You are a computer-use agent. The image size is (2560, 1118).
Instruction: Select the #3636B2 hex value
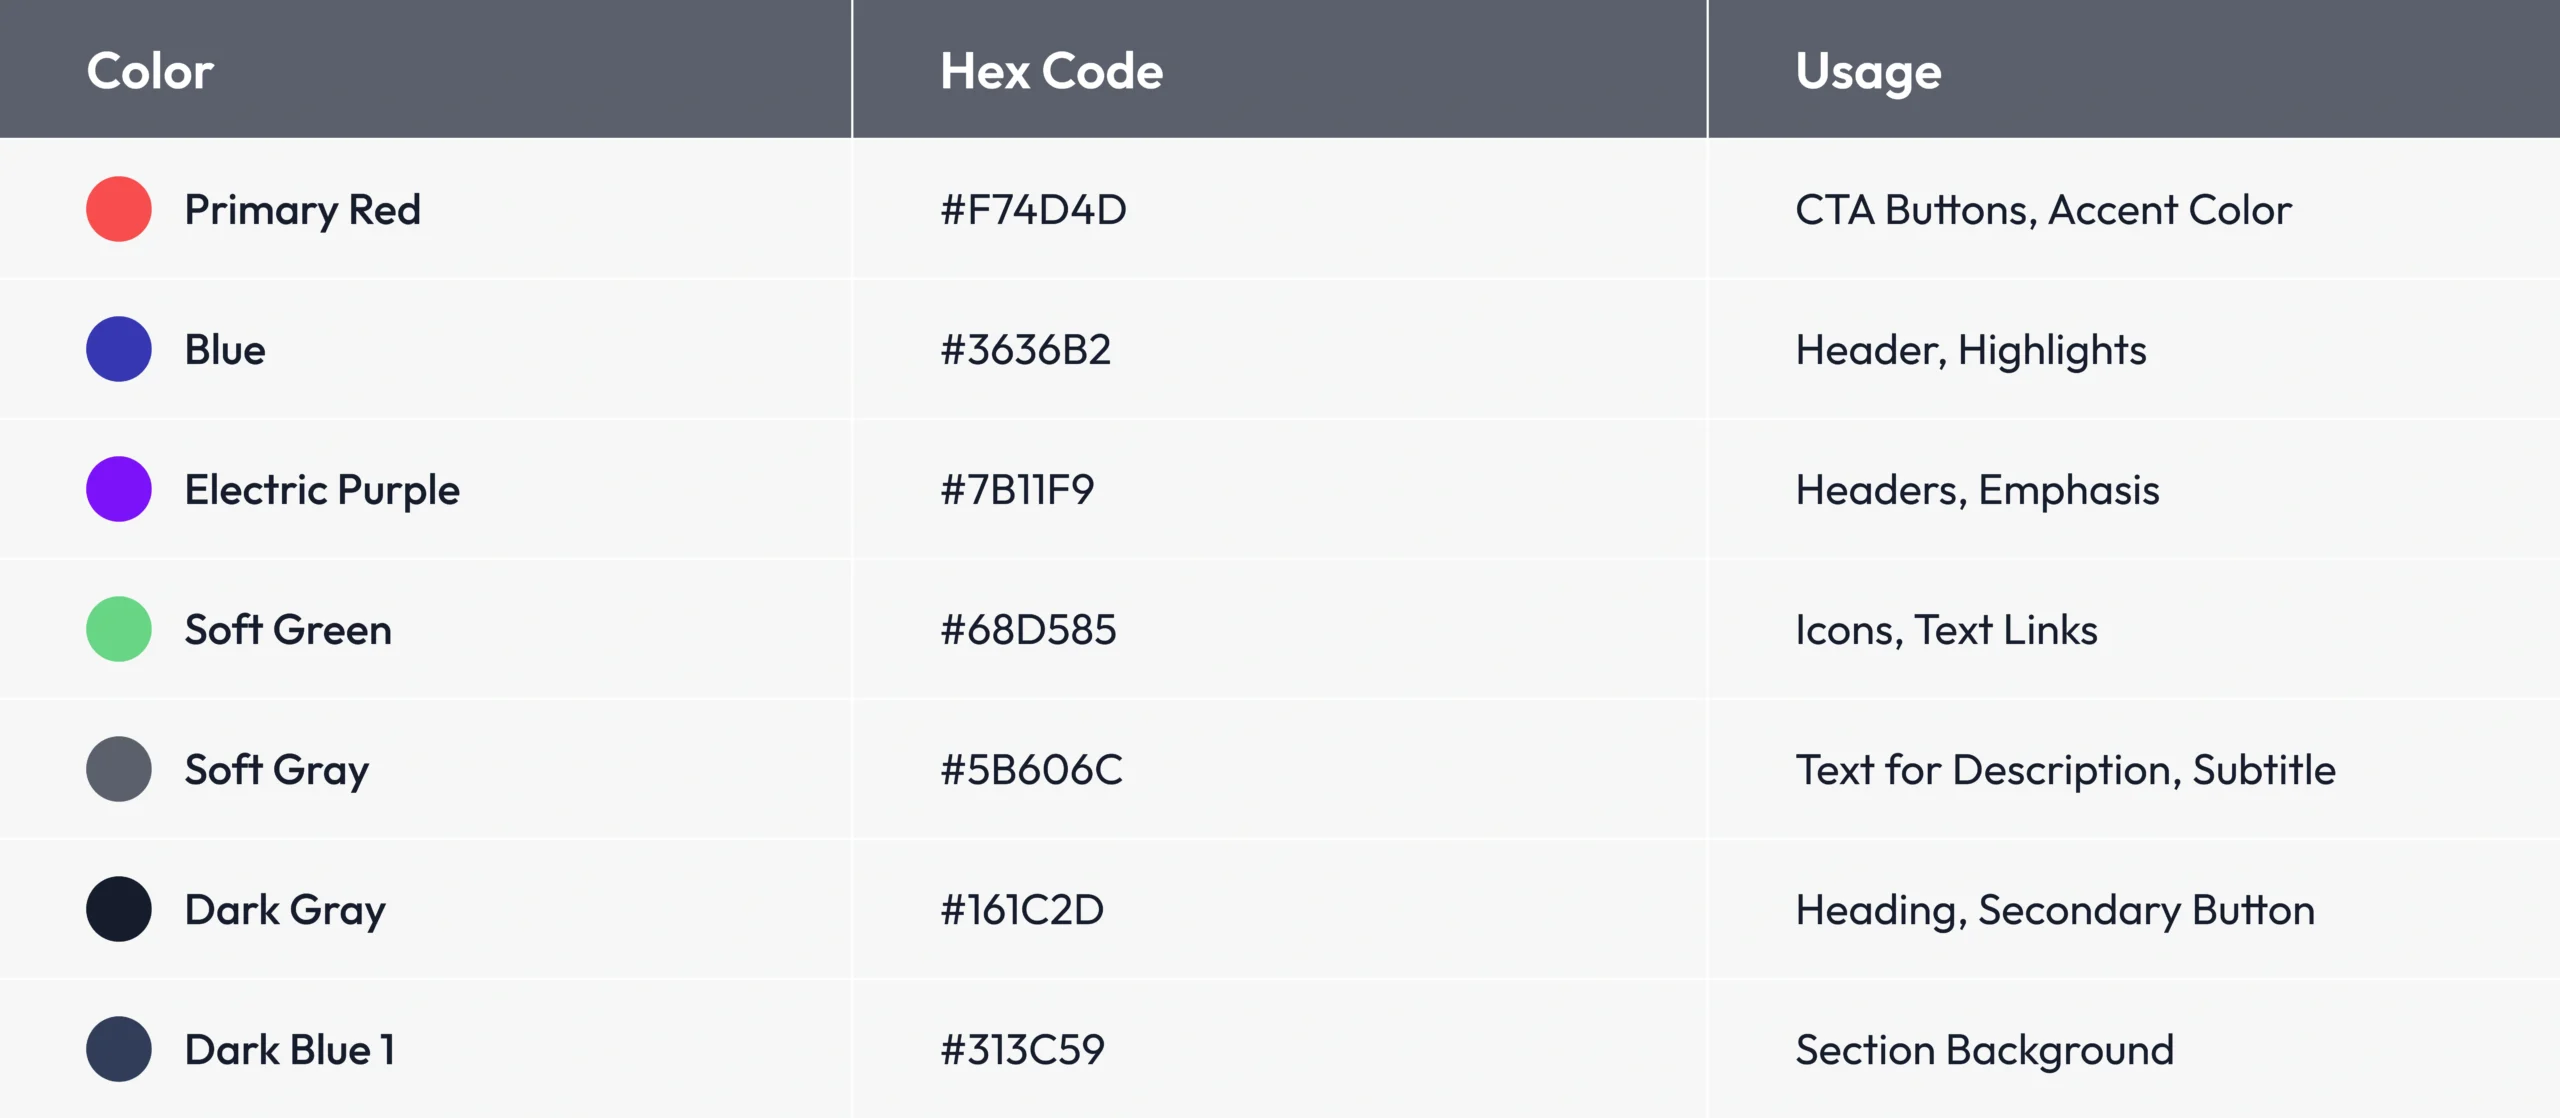(x=1025, y=350)
